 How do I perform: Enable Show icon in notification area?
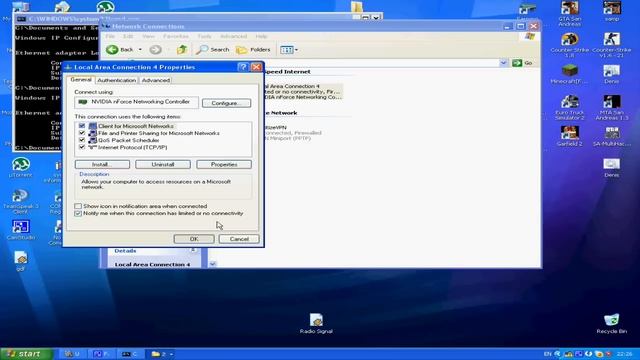click(x=78, y=206)
